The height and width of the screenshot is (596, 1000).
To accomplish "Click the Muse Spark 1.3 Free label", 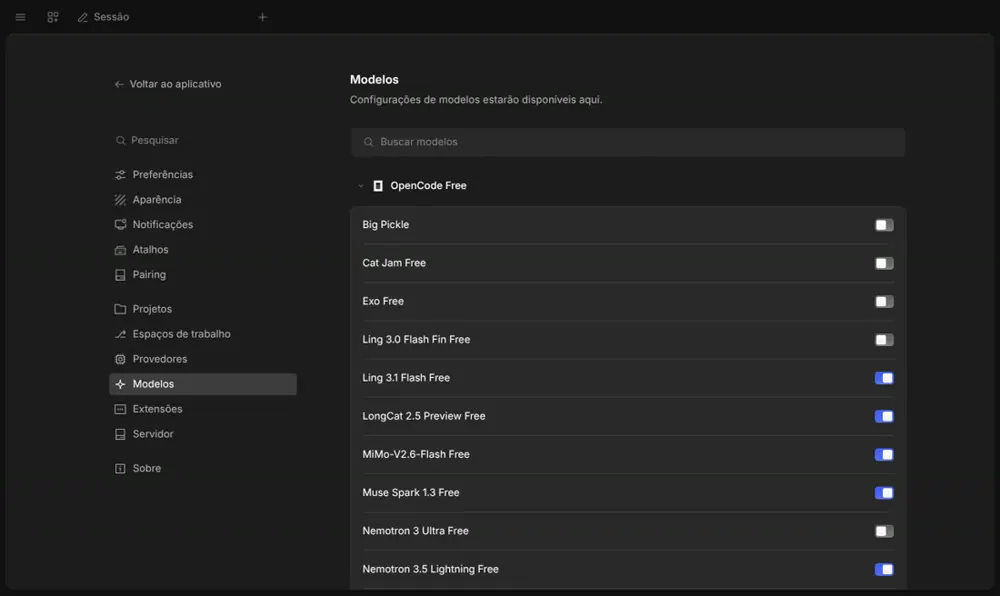I will (x=411, y=493).
